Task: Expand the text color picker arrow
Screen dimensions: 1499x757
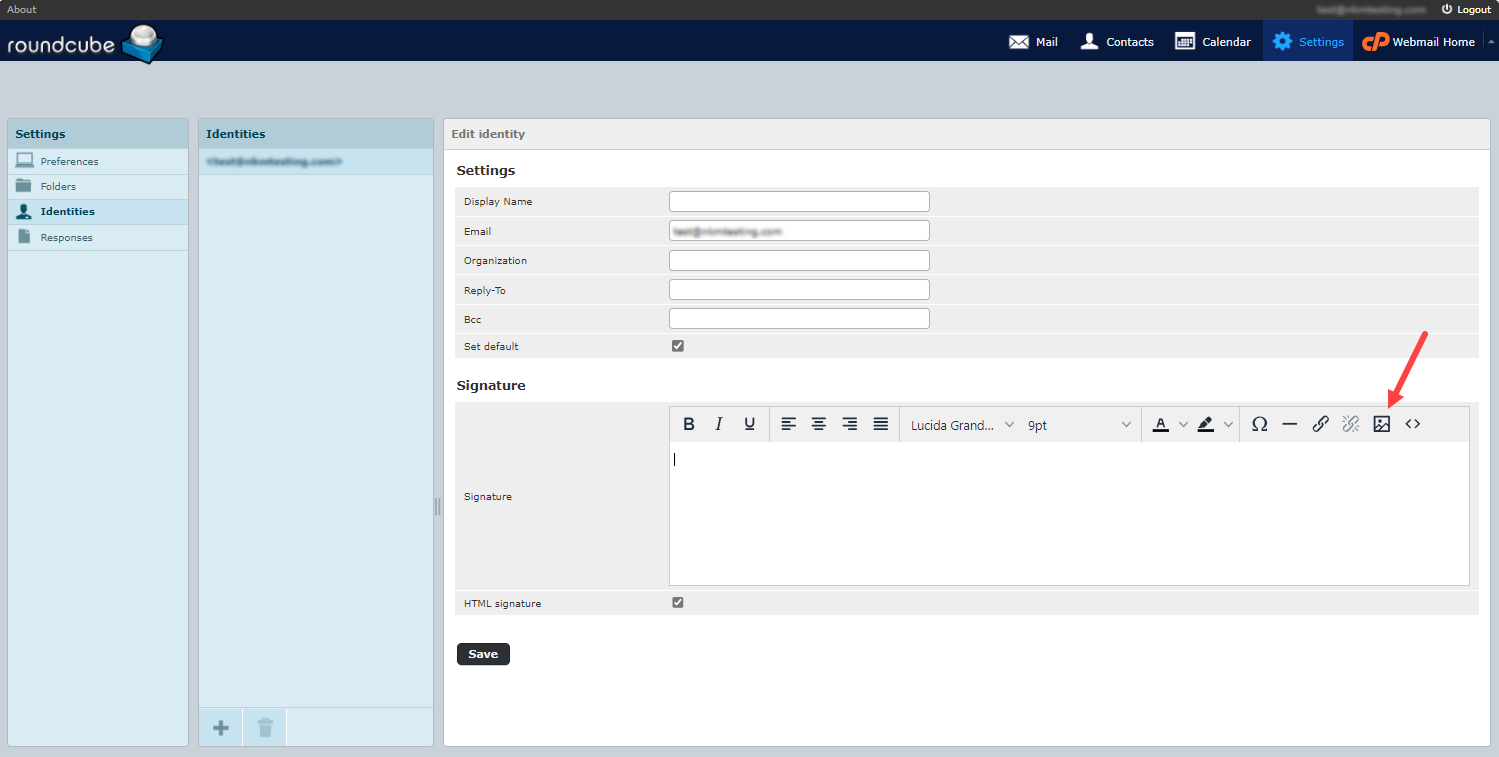Action: [1183, 425]
